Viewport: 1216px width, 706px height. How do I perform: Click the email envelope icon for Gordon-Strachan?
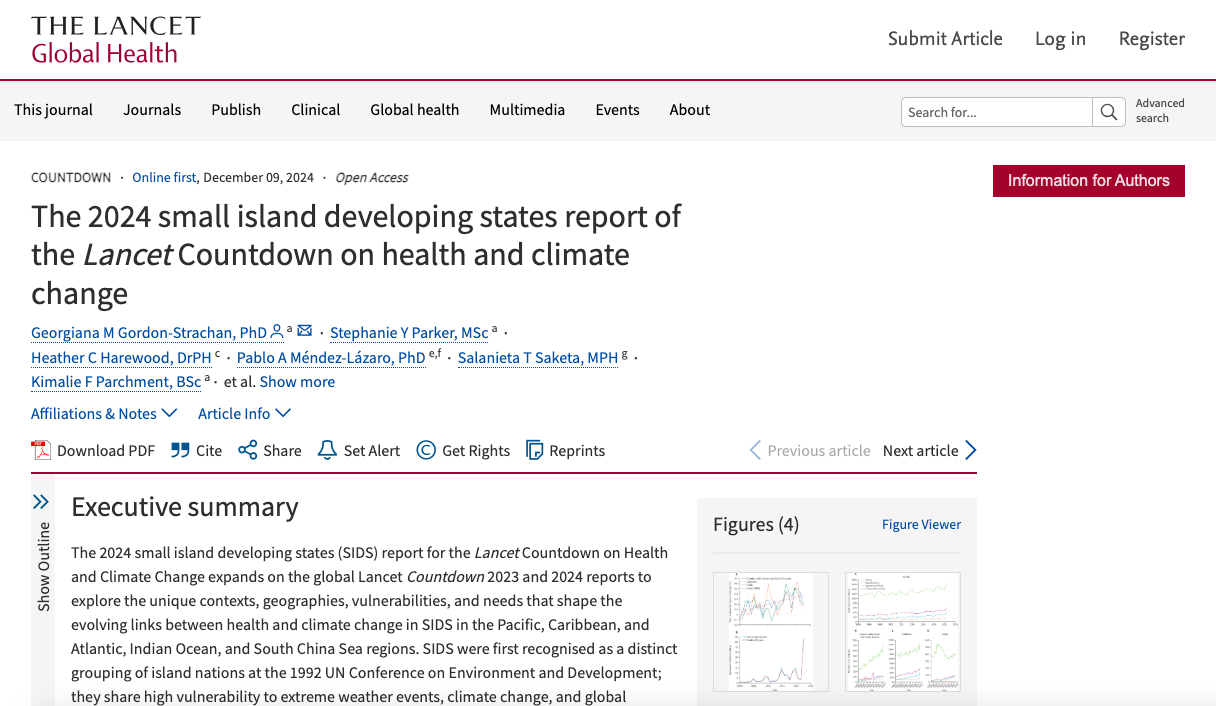pyautogui.click(x=305, y=331)
